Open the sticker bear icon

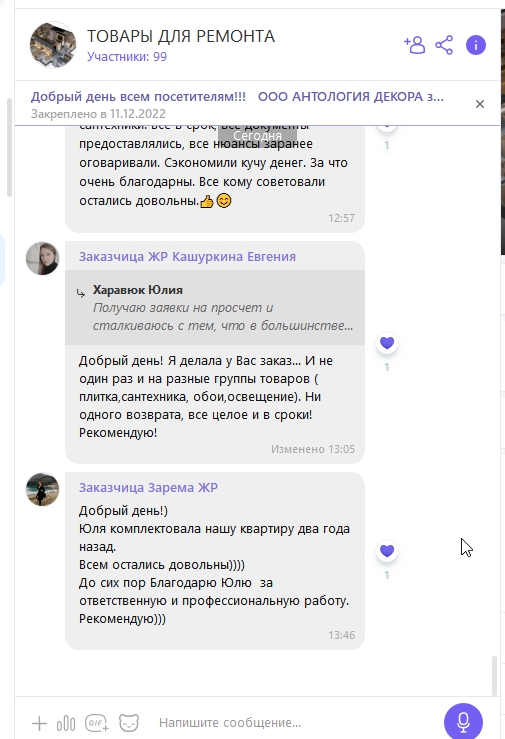click(129, 723)
